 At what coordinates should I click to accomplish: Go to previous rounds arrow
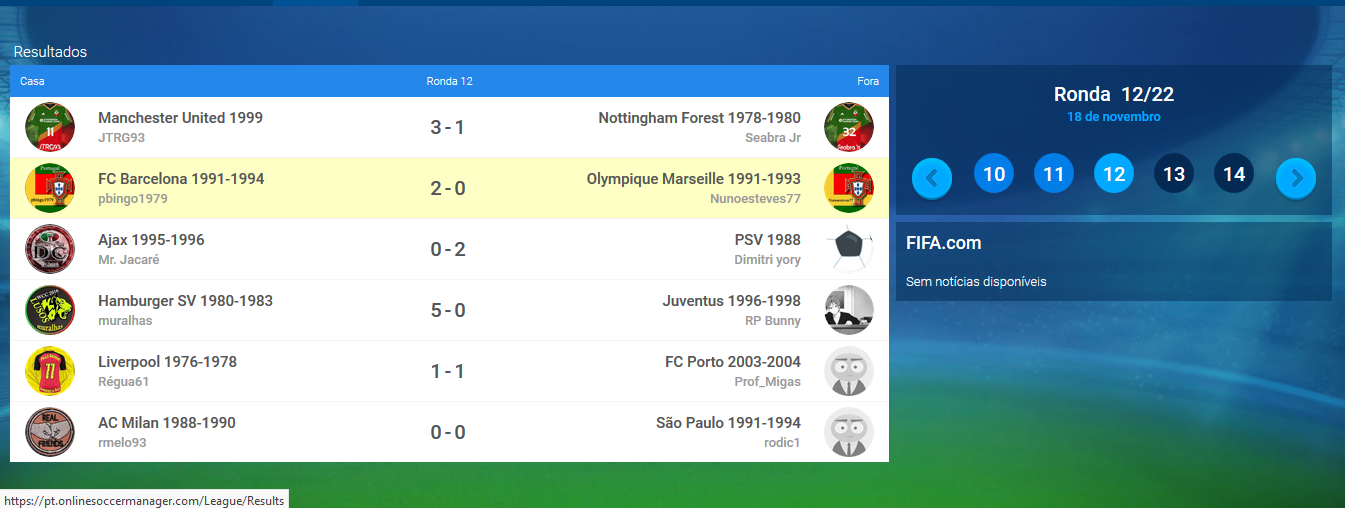pos(932,178)
